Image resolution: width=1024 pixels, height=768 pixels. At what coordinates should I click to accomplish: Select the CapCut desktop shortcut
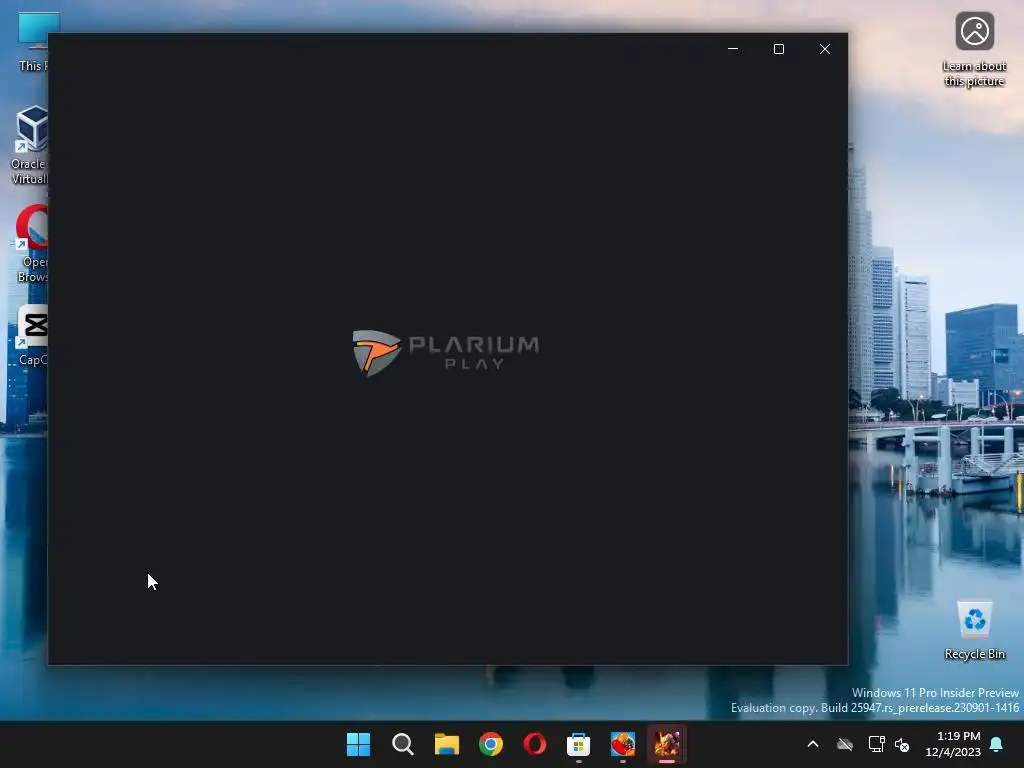[33, 334]
